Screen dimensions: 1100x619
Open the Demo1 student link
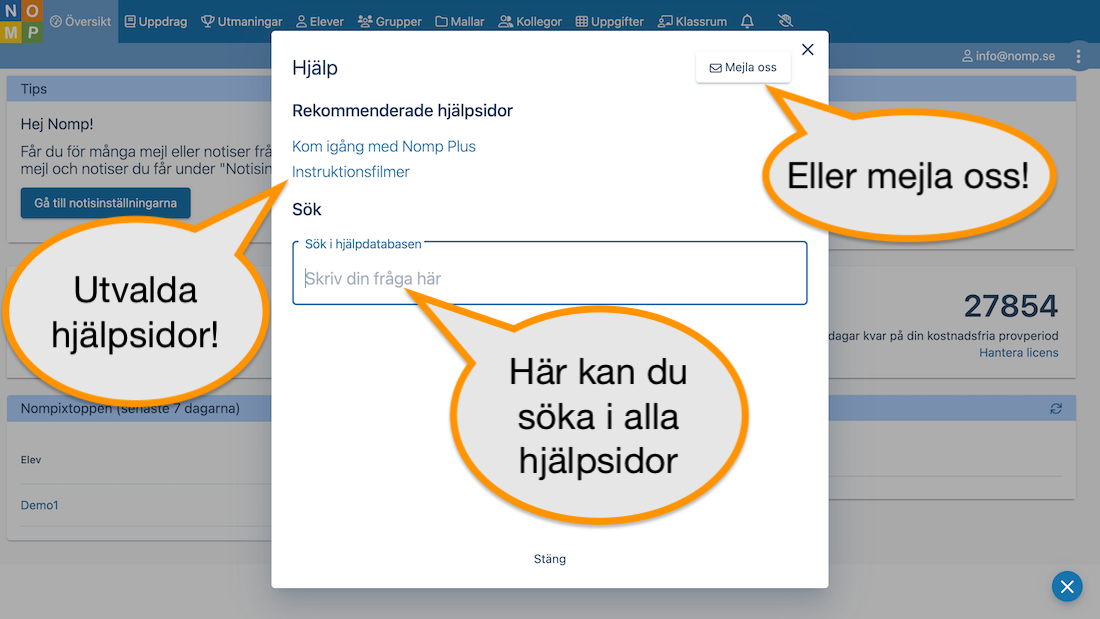(39, 505)
